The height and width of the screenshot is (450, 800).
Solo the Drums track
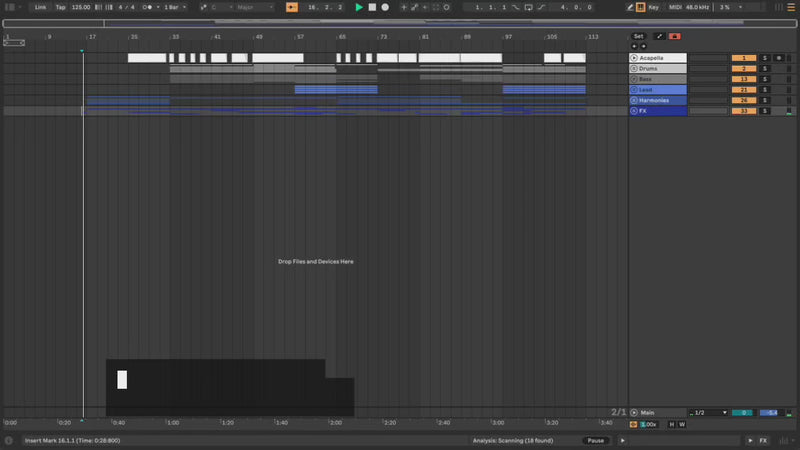pos(765,69)
